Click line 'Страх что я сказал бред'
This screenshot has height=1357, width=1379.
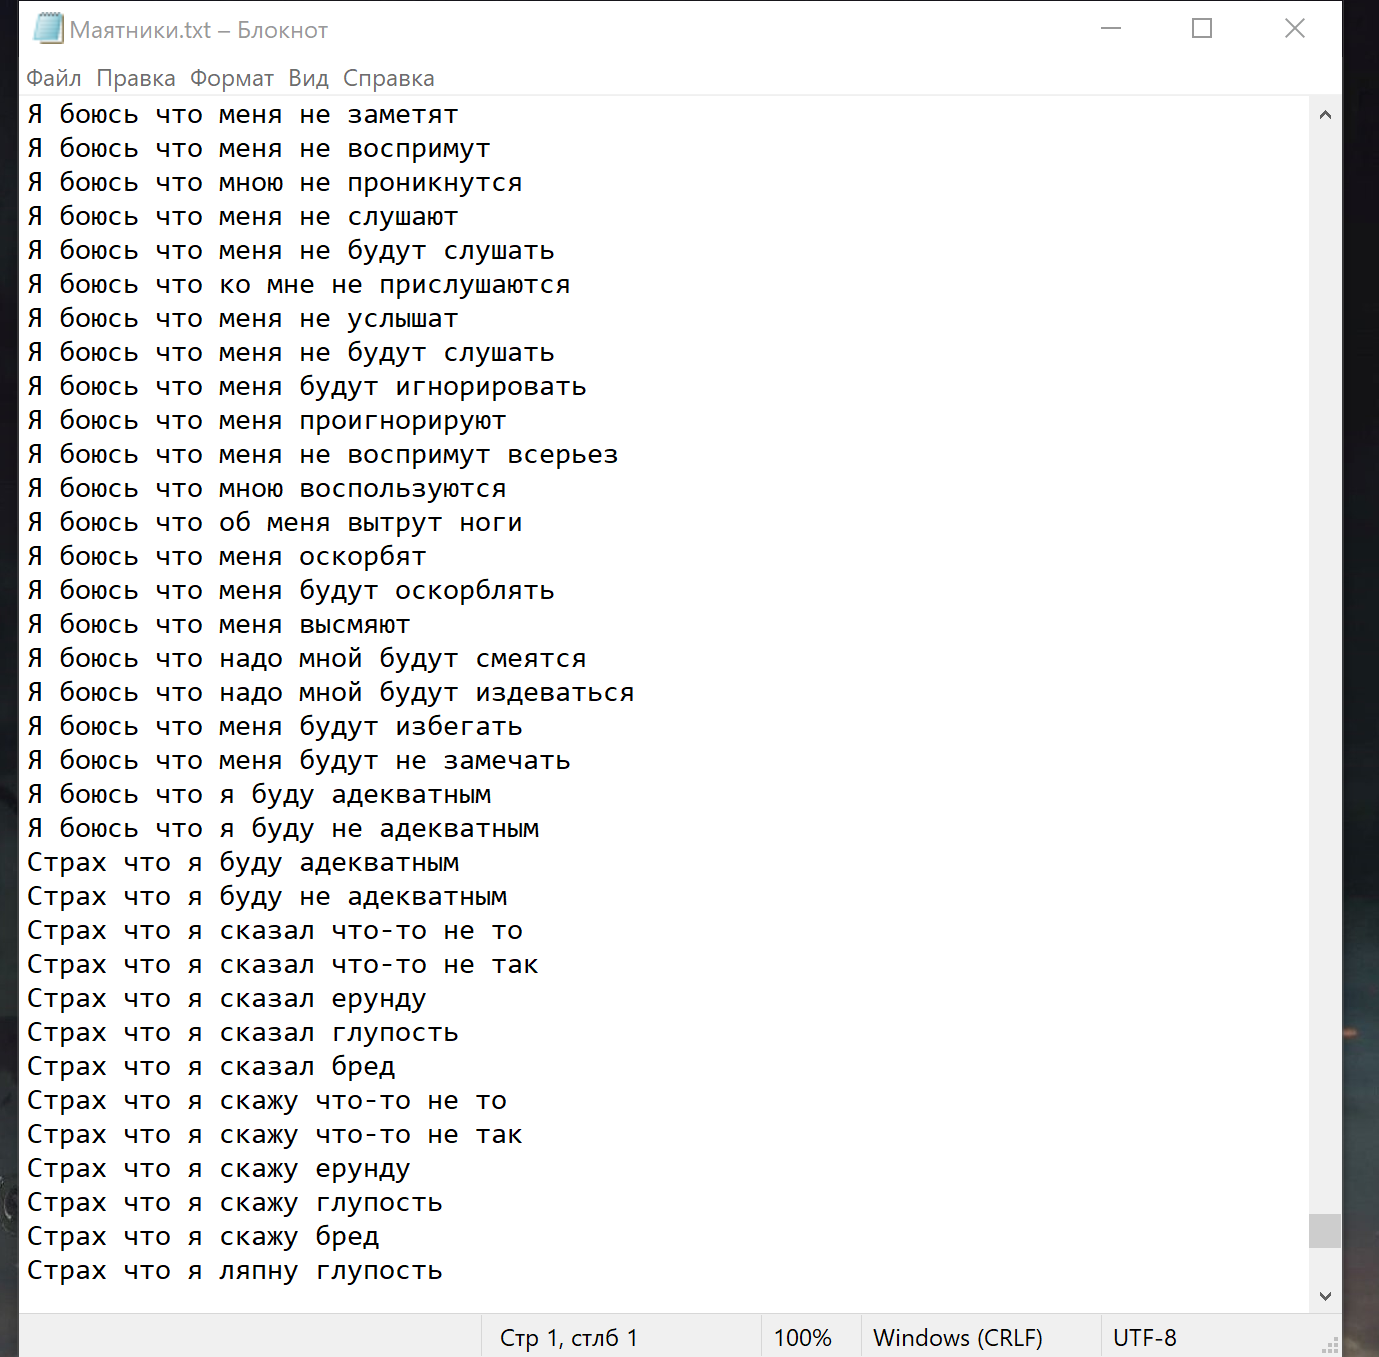click(211, 1067)
